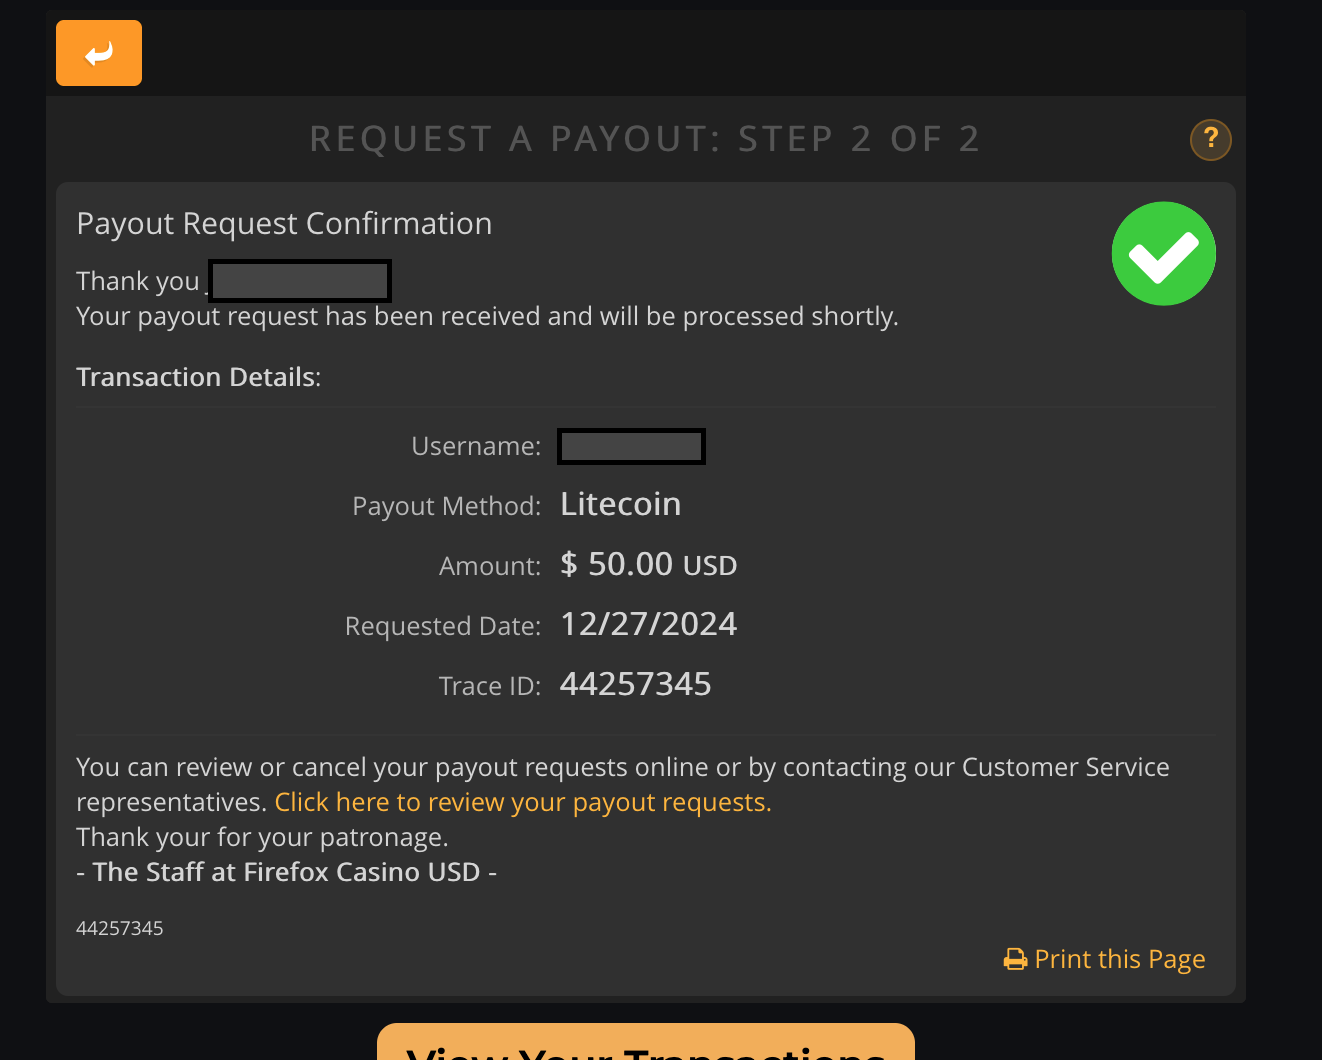Click the green confirmation checkmark icon
Image resolution: width=1322 pixels, height=1060 pixels.
[1163, 254]
